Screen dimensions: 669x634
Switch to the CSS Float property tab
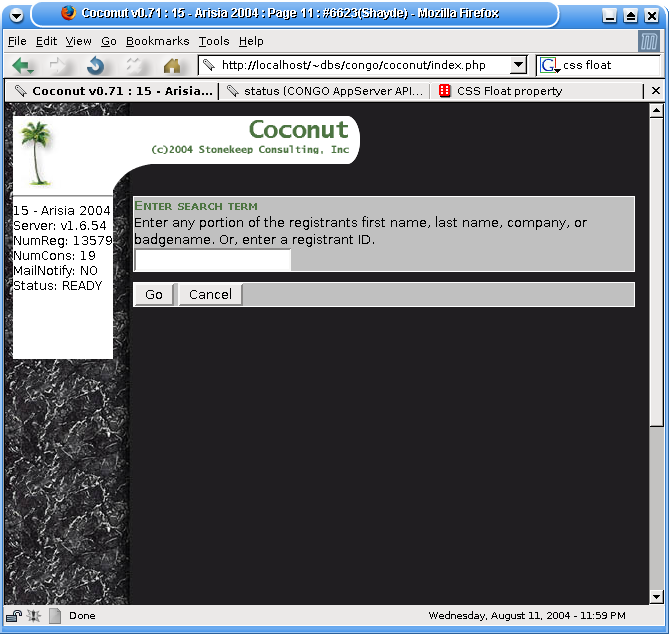tap(537, 91)
